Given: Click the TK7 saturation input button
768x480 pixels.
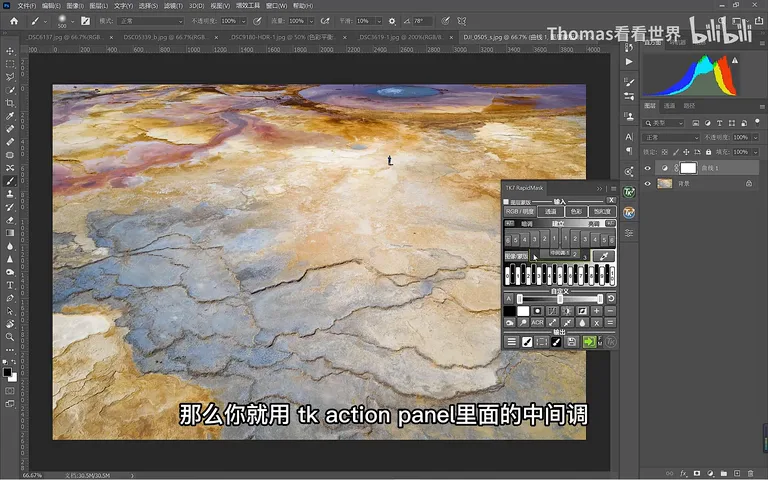Looking at the screenshot, I should pos(602,212).
